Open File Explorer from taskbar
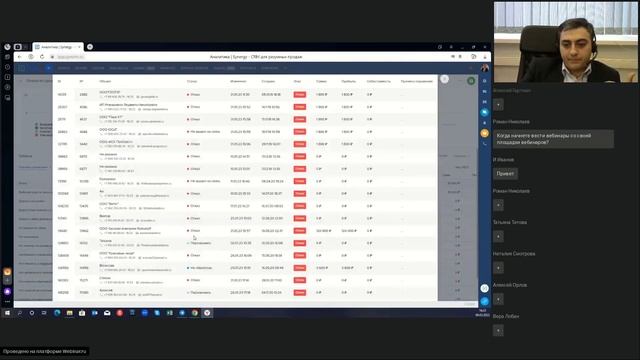This screenshot has width=640, height=360. point(70,313)
